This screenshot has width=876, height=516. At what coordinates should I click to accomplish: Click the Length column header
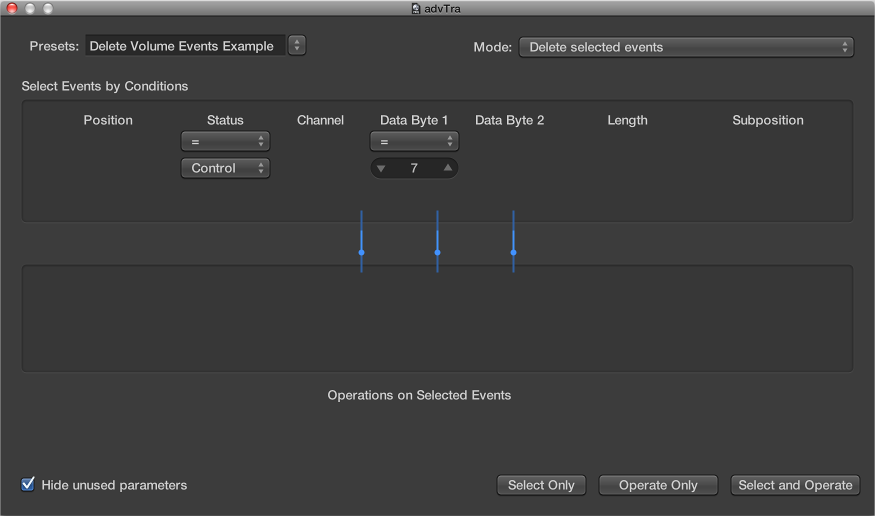pos(627,120)
